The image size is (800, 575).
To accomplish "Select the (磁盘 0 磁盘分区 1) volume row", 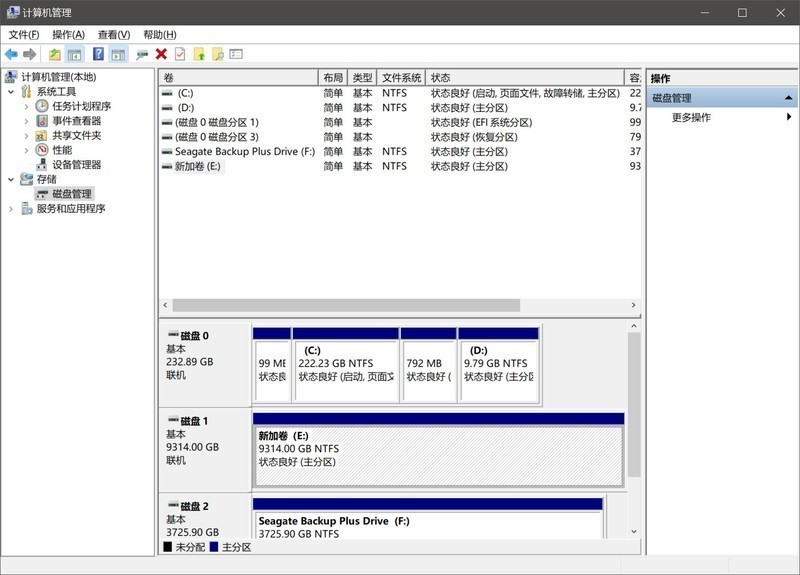I will coord(400,122).
